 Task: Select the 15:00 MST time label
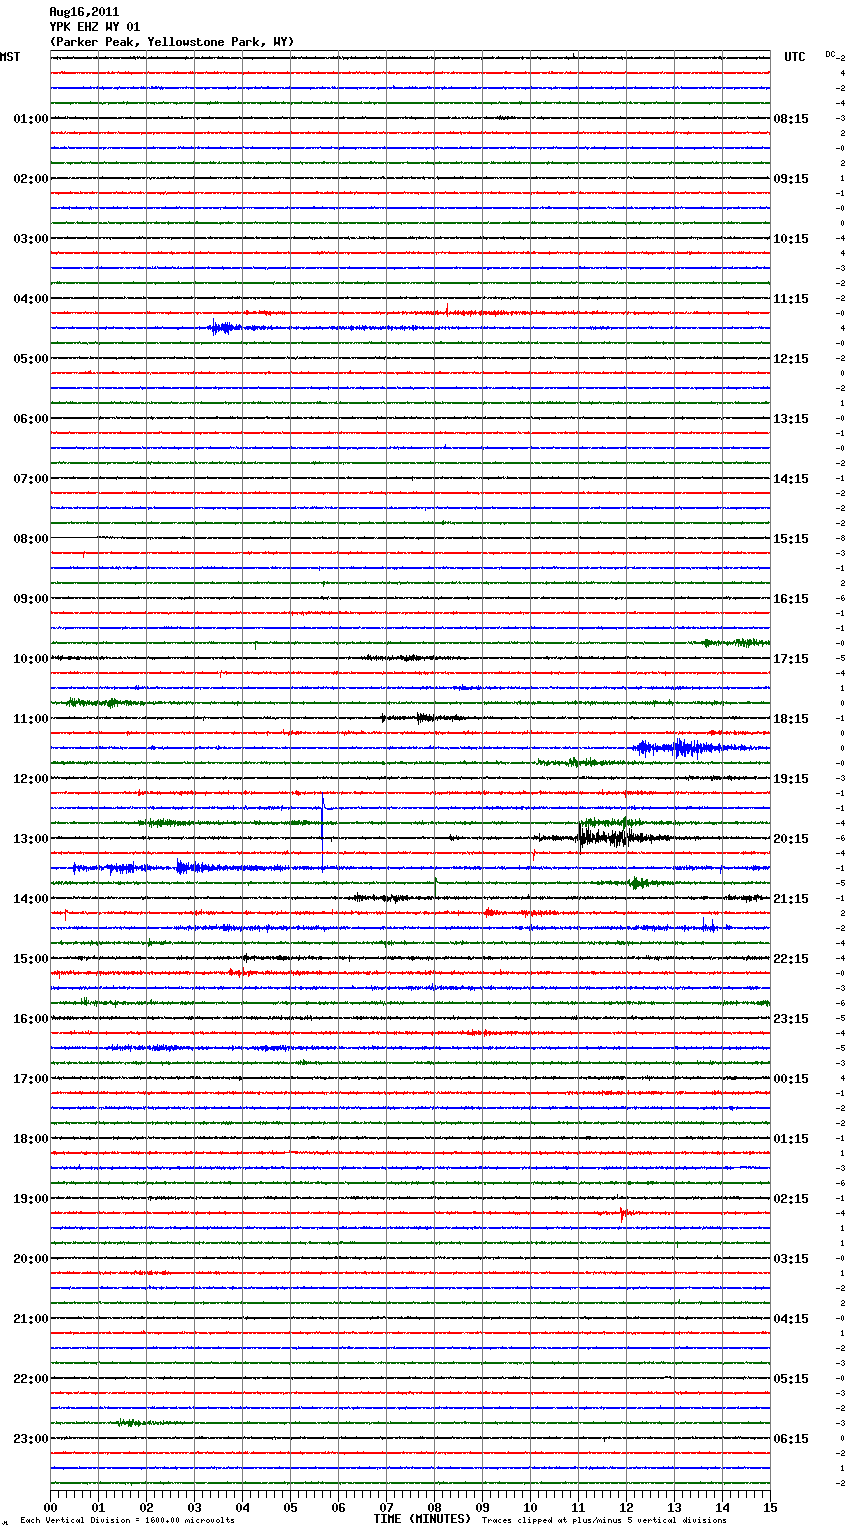[30, 959]
